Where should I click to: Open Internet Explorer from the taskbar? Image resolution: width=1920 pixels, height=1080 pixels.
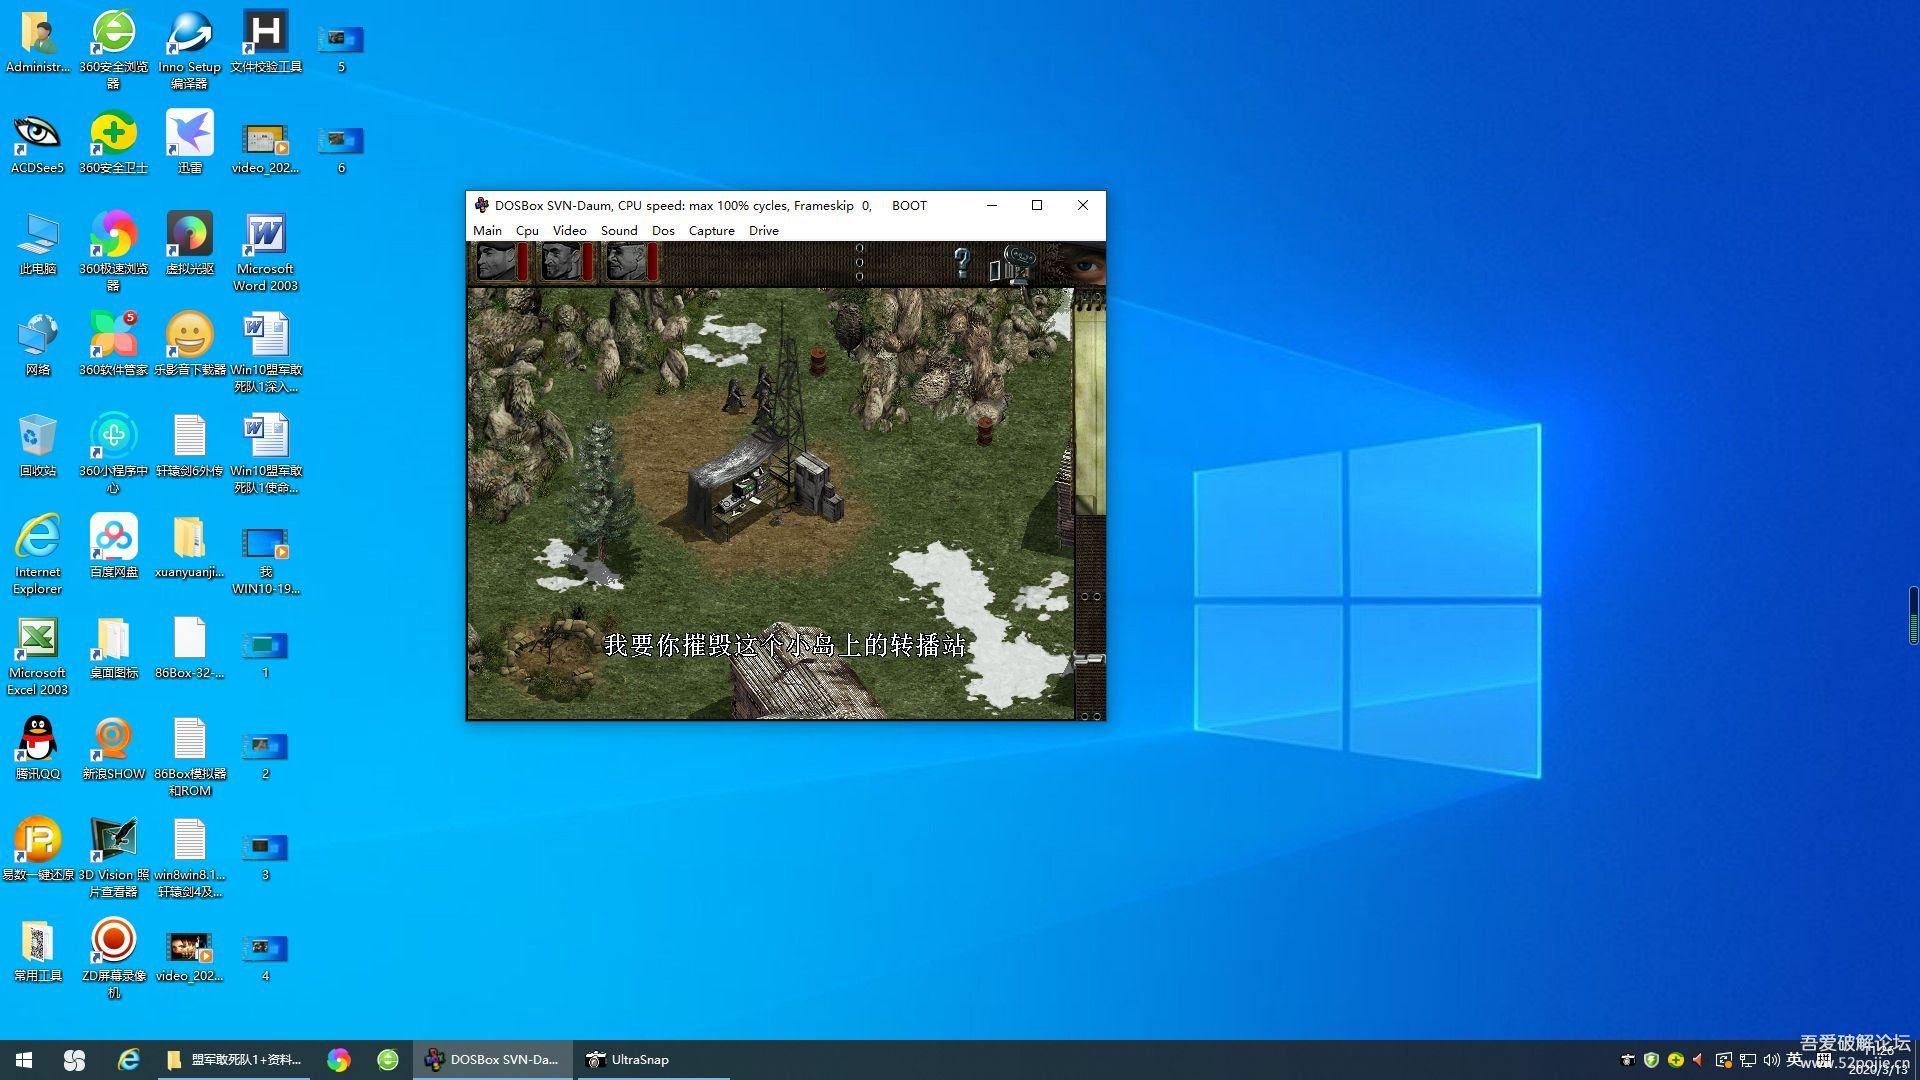click(128, 1060)
